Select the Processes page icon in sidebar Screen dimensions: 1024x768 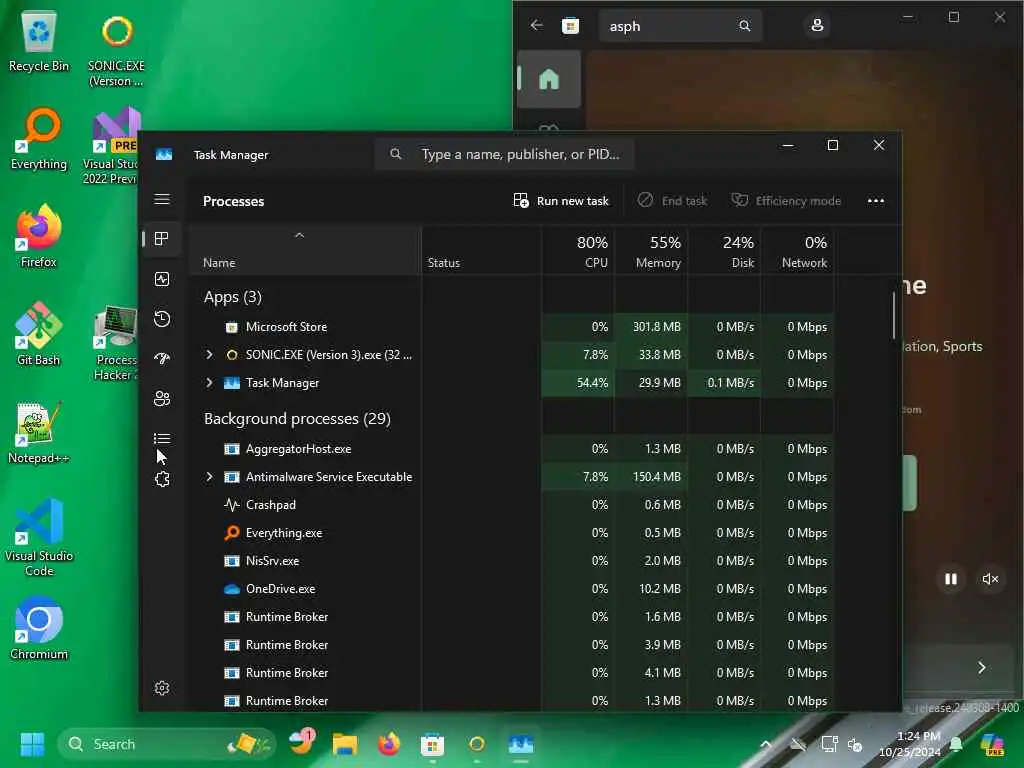(162, 238)
